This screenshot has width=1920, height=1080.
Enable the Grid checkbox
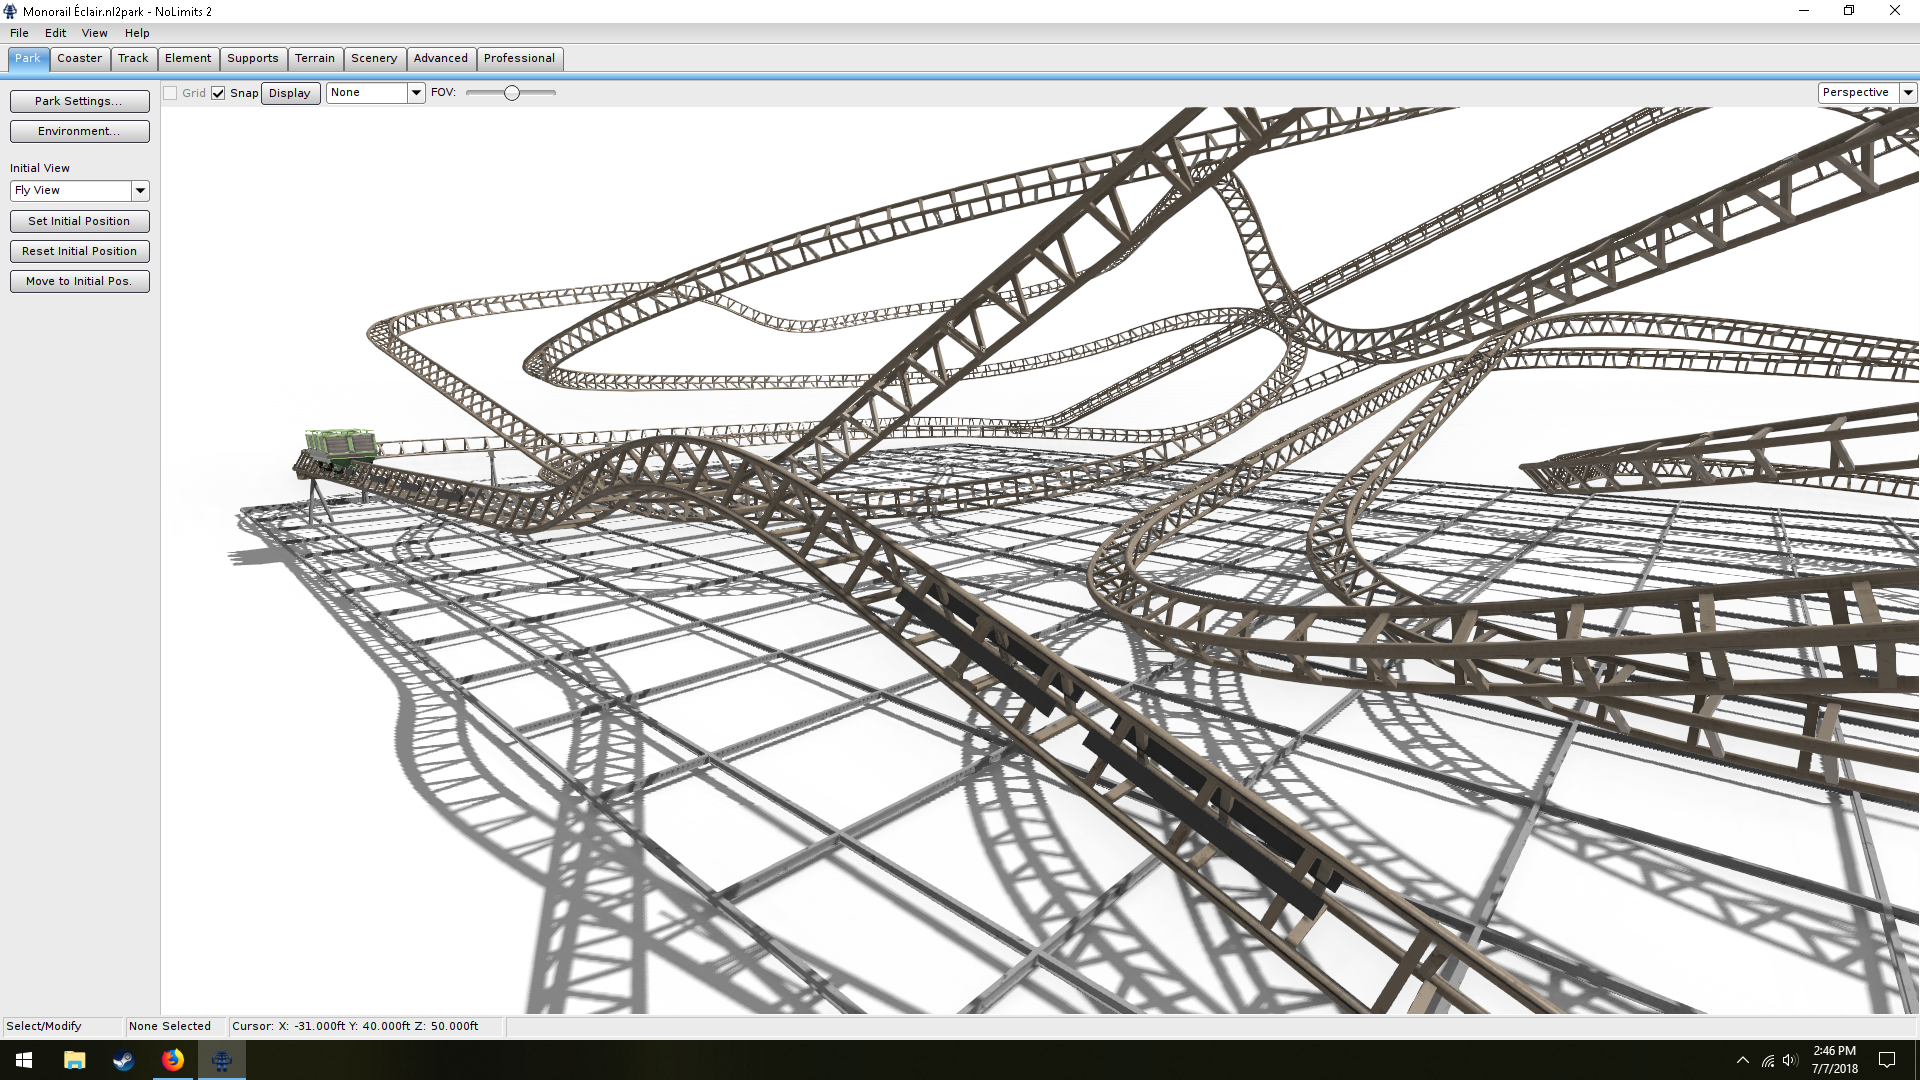tap(171, 93)
